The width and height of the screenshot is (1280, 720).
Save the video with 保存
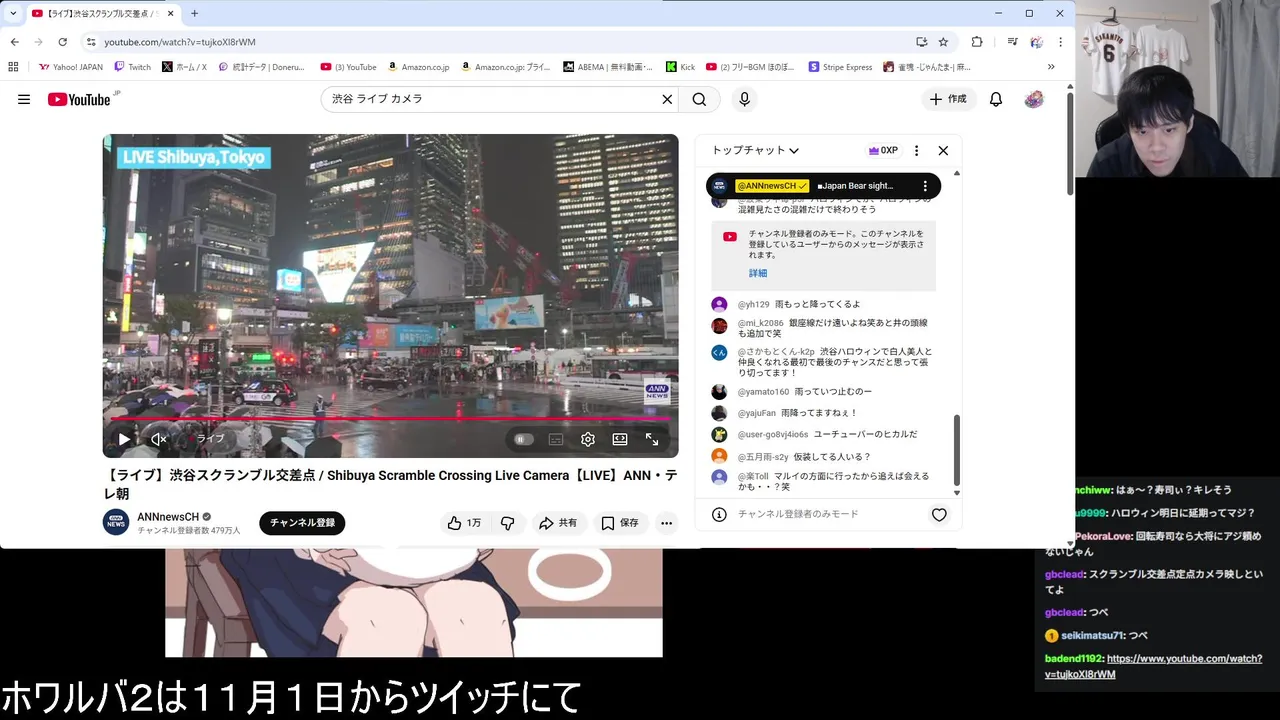[620, 523]
